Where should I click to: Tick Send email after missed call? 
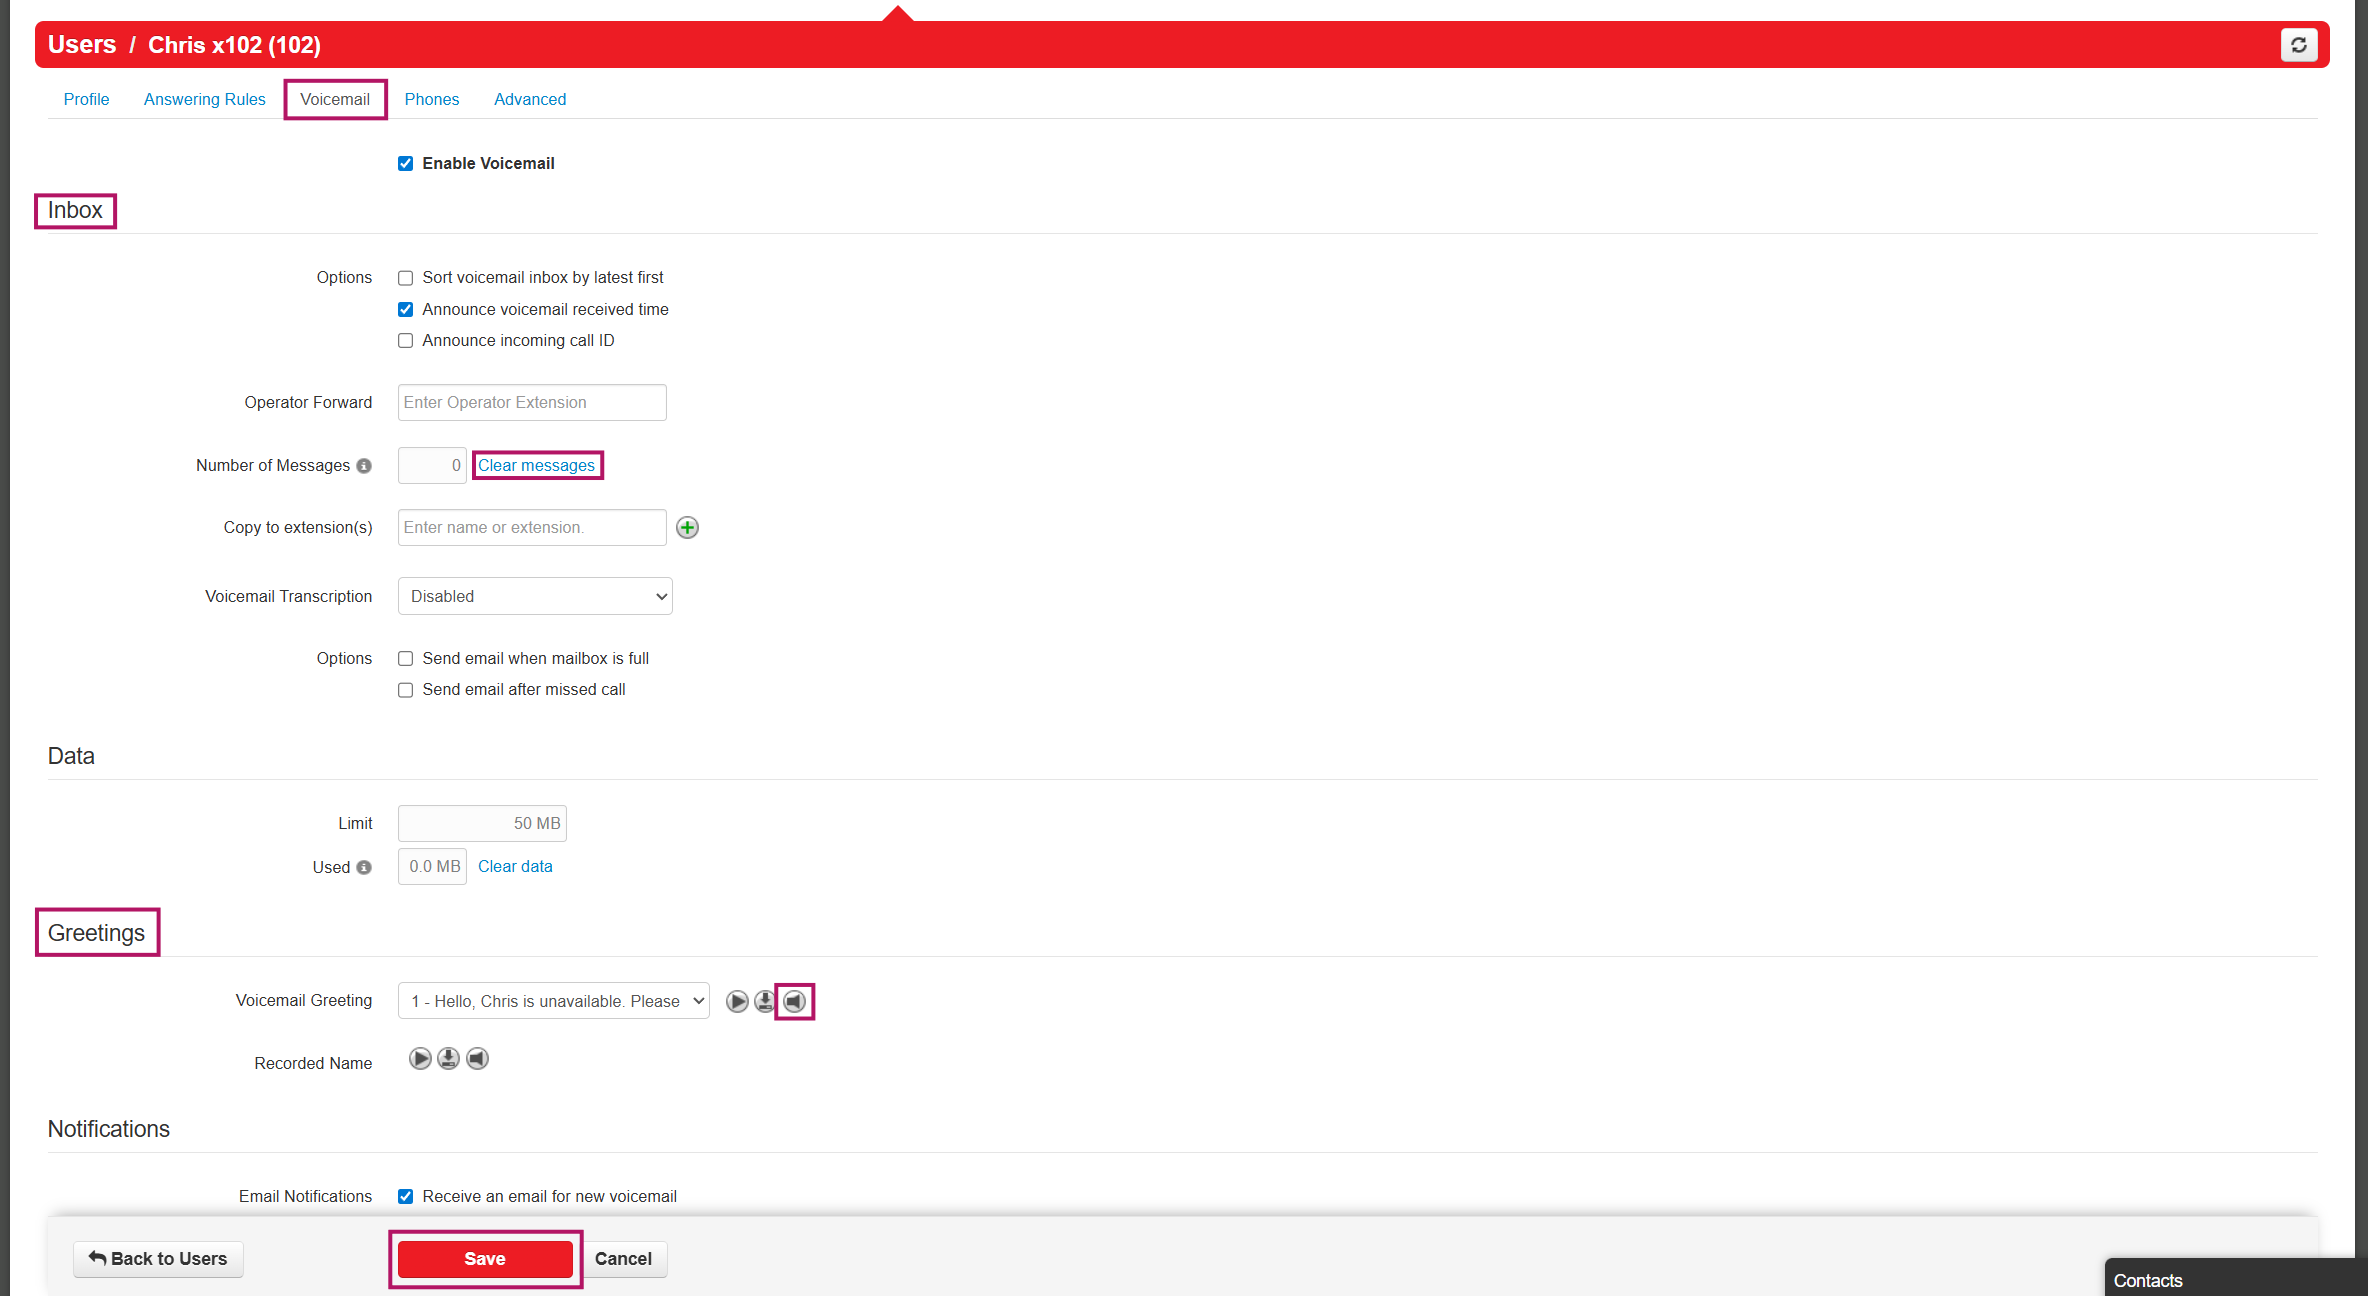(x=405, y=690)
